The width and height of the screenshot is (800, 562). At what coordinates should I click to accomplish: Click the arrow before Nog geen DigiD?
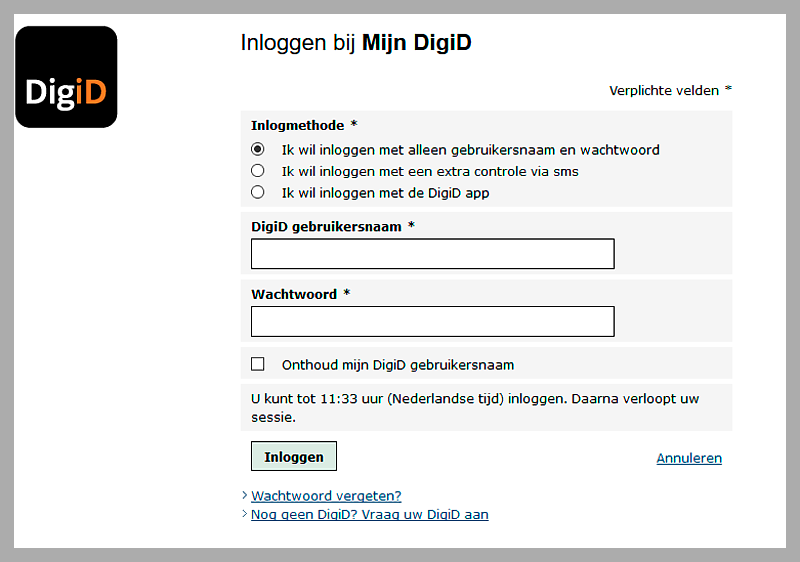coord(244,514)
